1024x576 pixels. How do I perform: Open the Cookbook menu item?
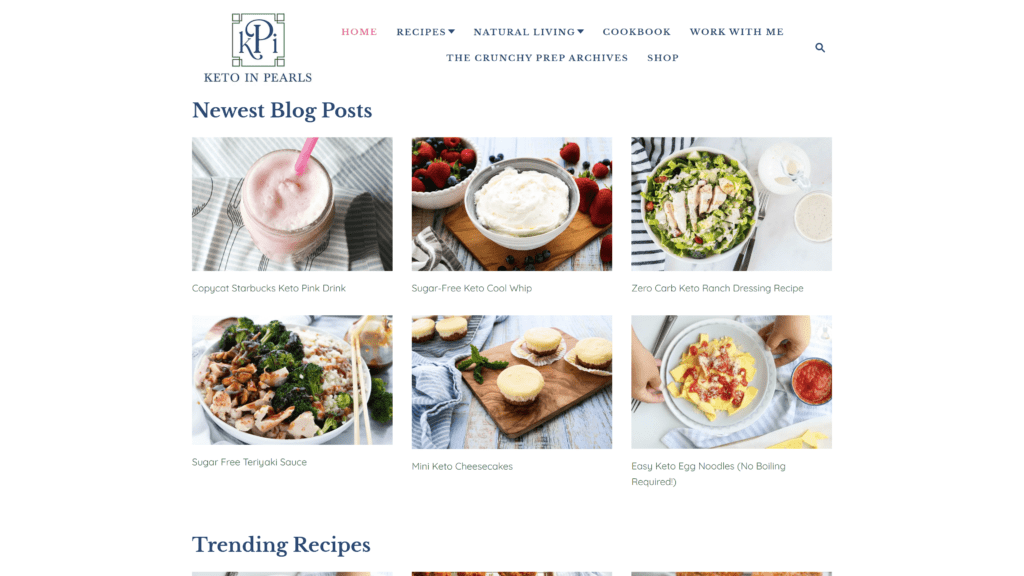coord(636,32)
